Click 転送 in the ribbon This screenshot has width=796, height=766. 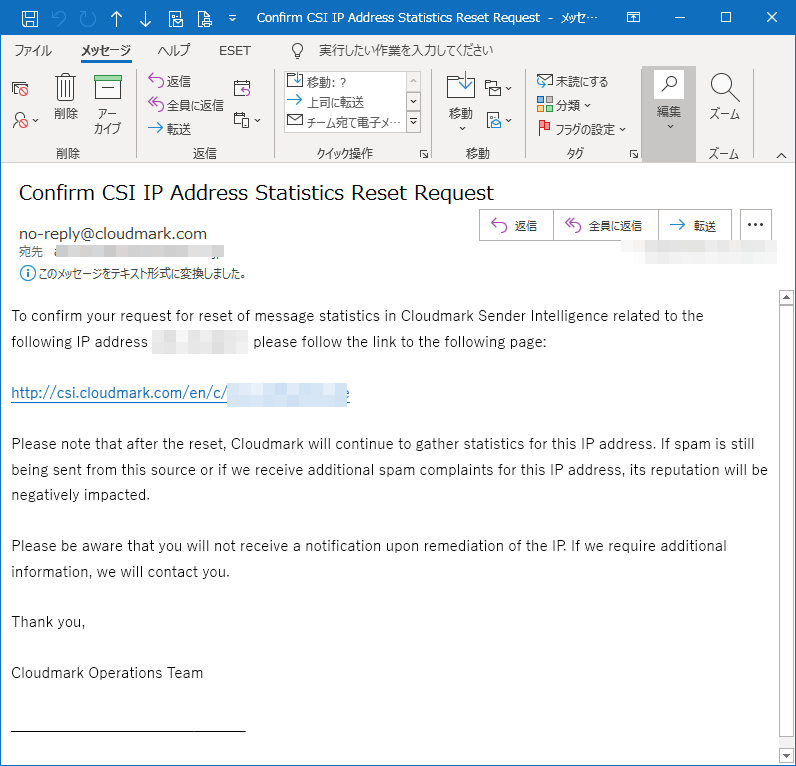[170, 128]
